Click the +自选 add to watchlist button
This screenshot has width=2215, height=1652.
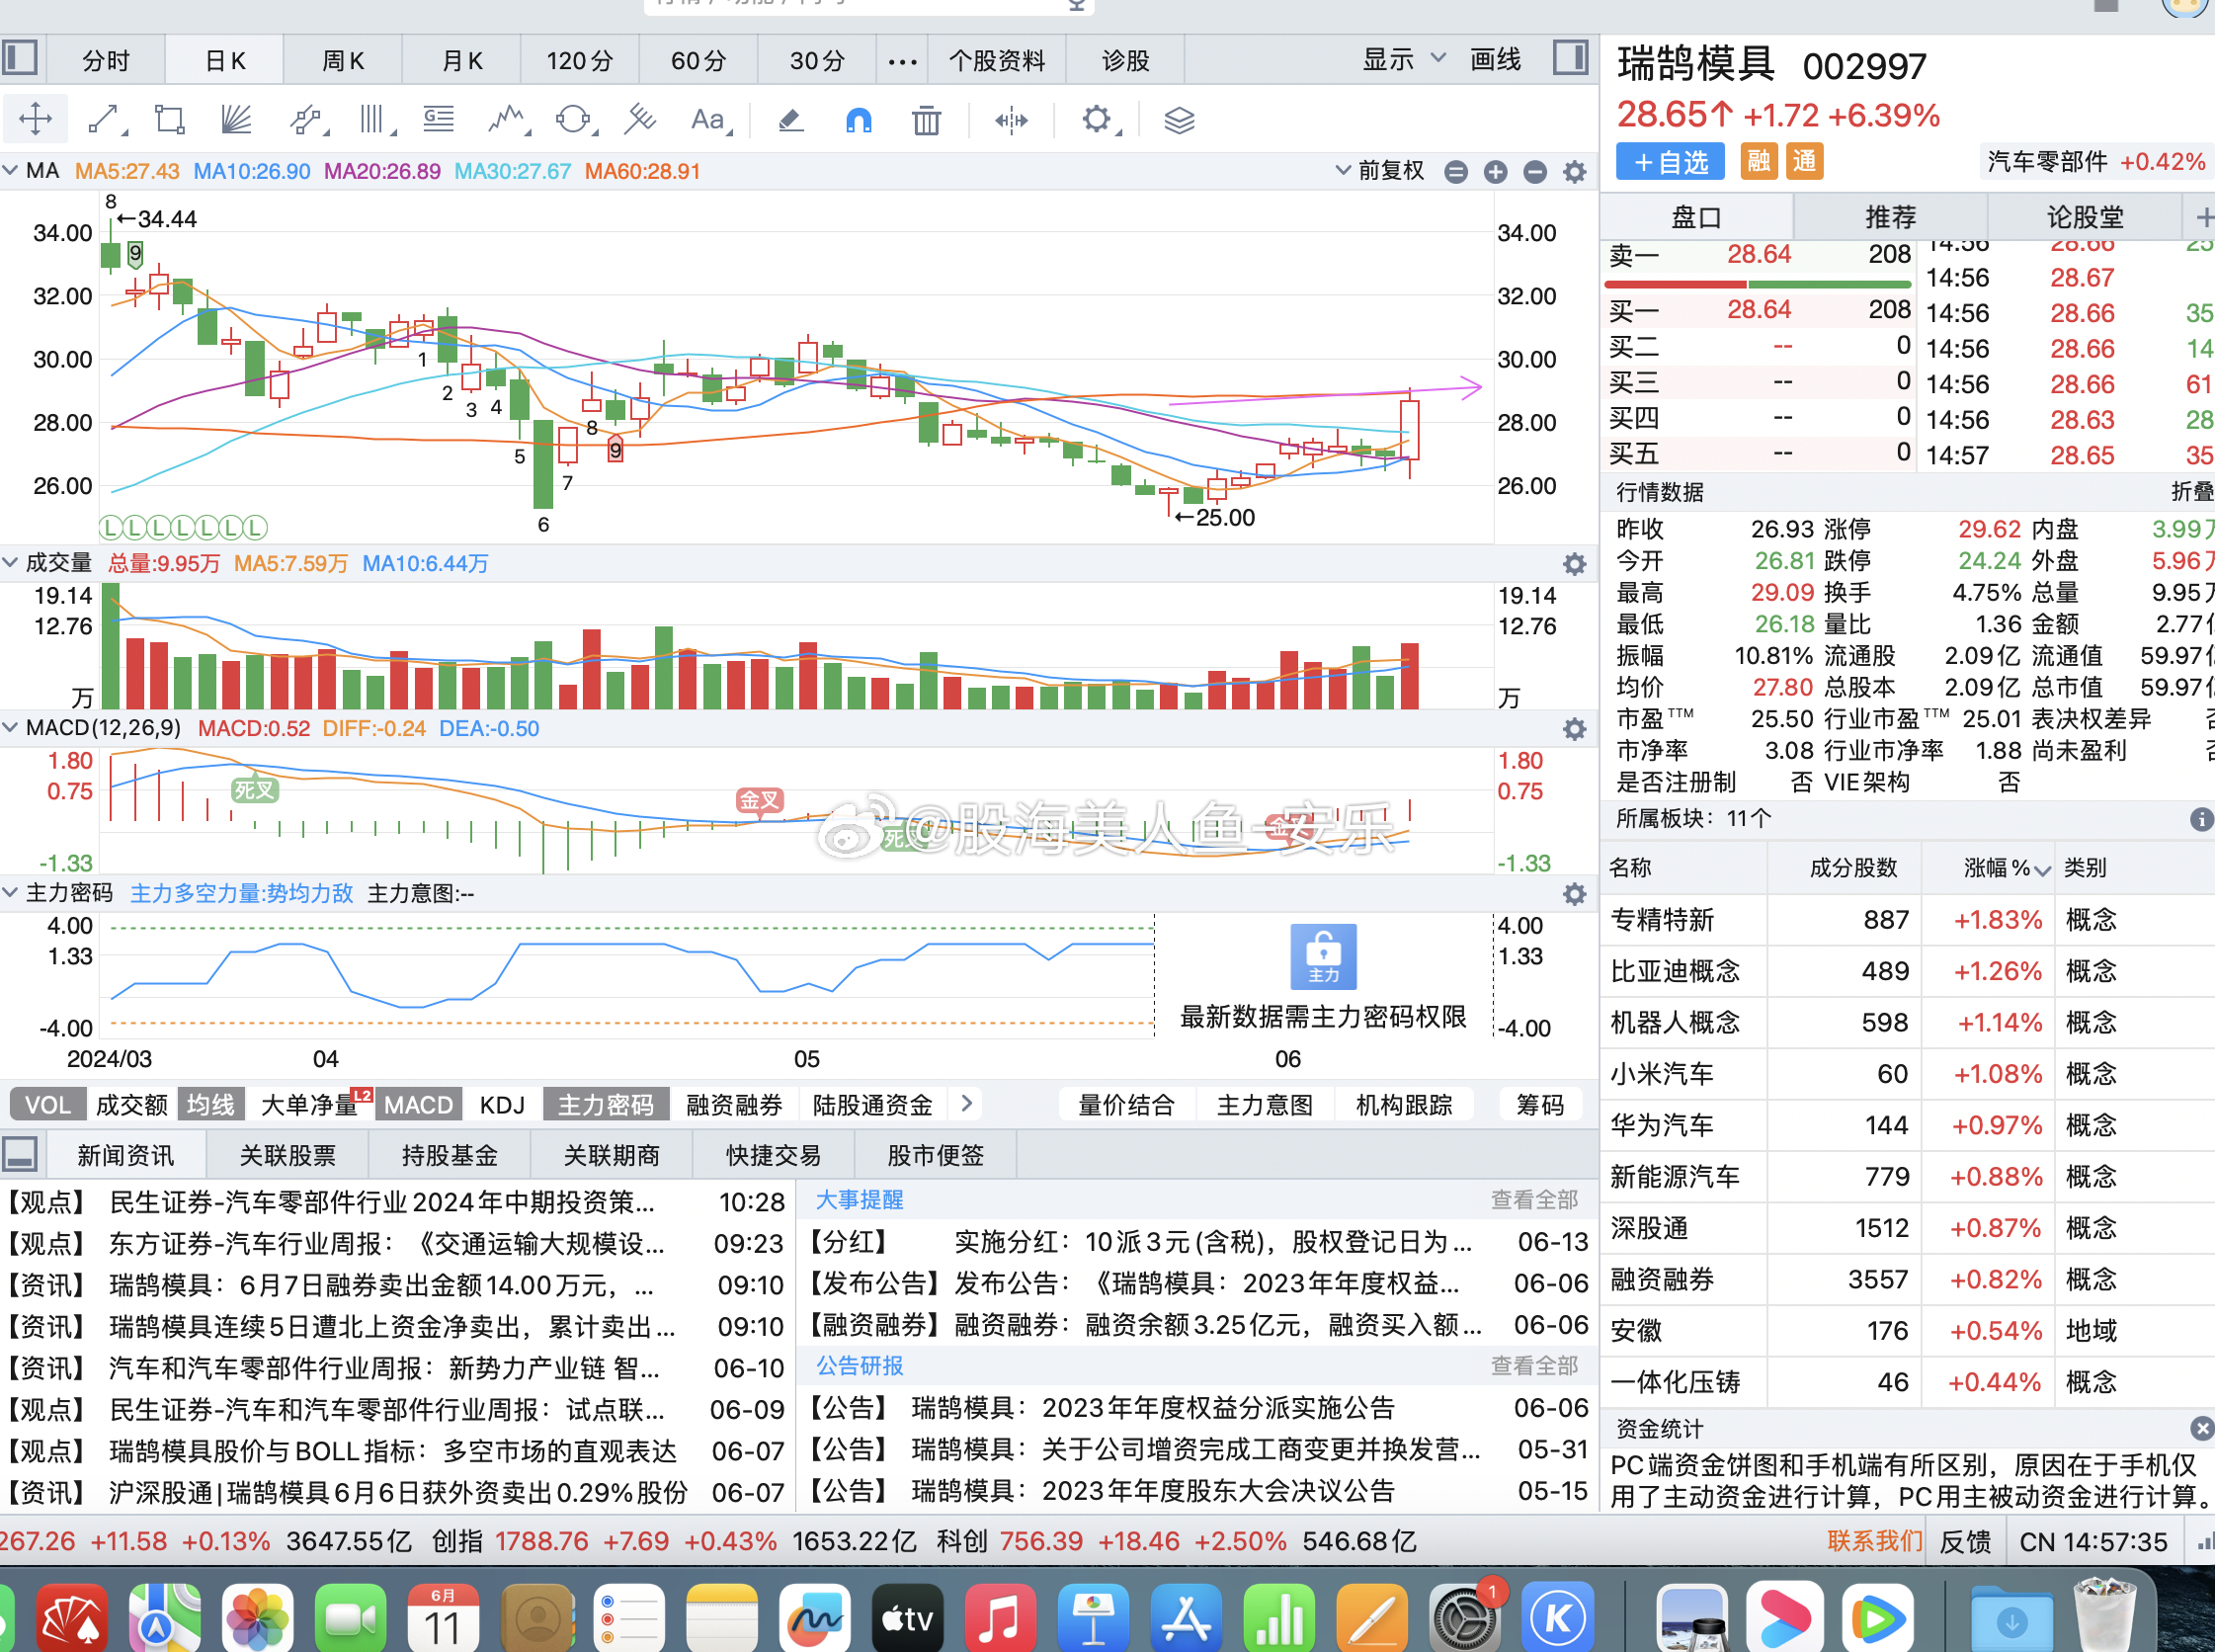click(x=1670, y=162)
